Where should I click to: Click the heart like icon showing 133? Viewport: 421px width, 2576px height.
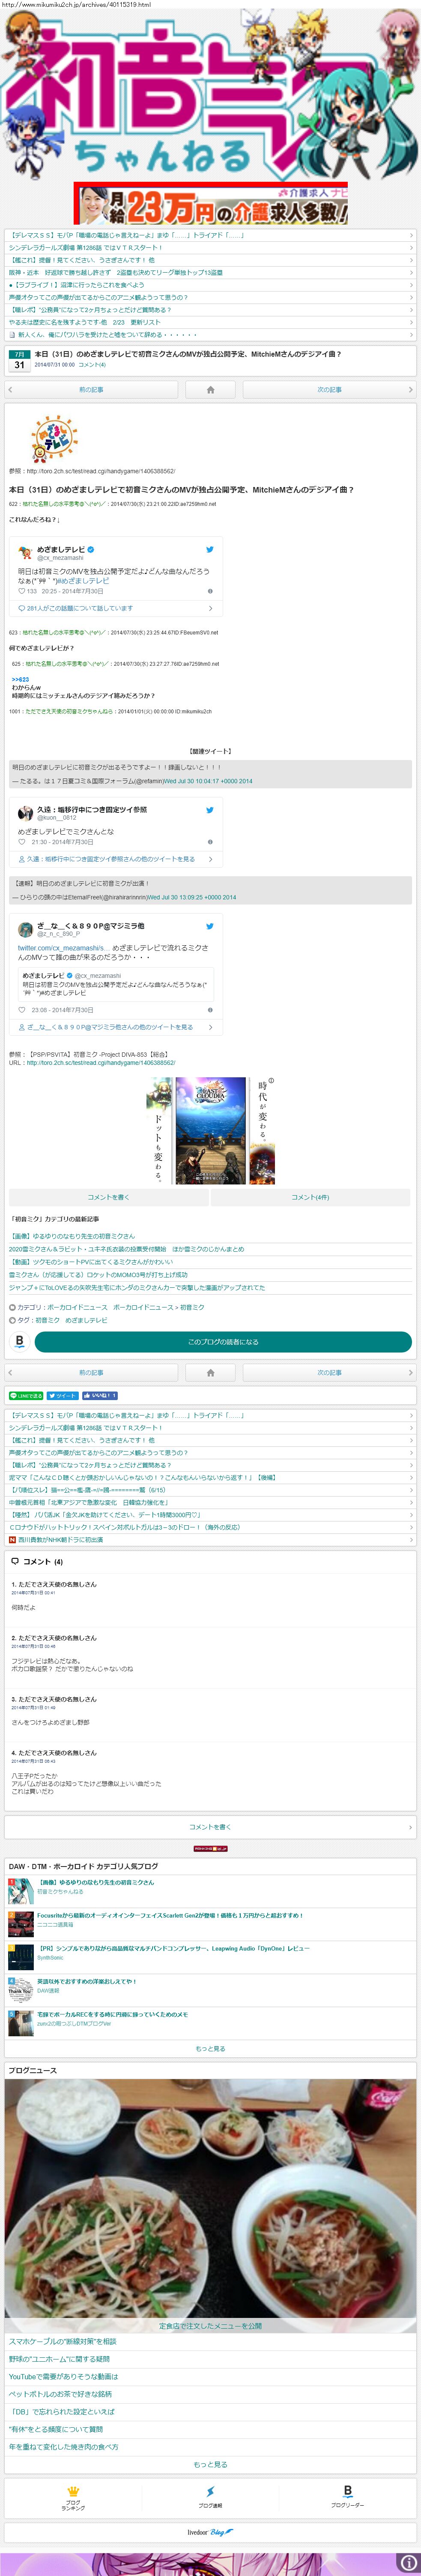pos(21,591)
